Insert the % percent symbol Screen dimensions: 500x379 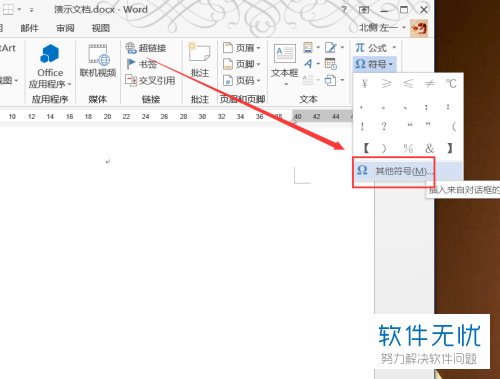click(x=408, y=148)
